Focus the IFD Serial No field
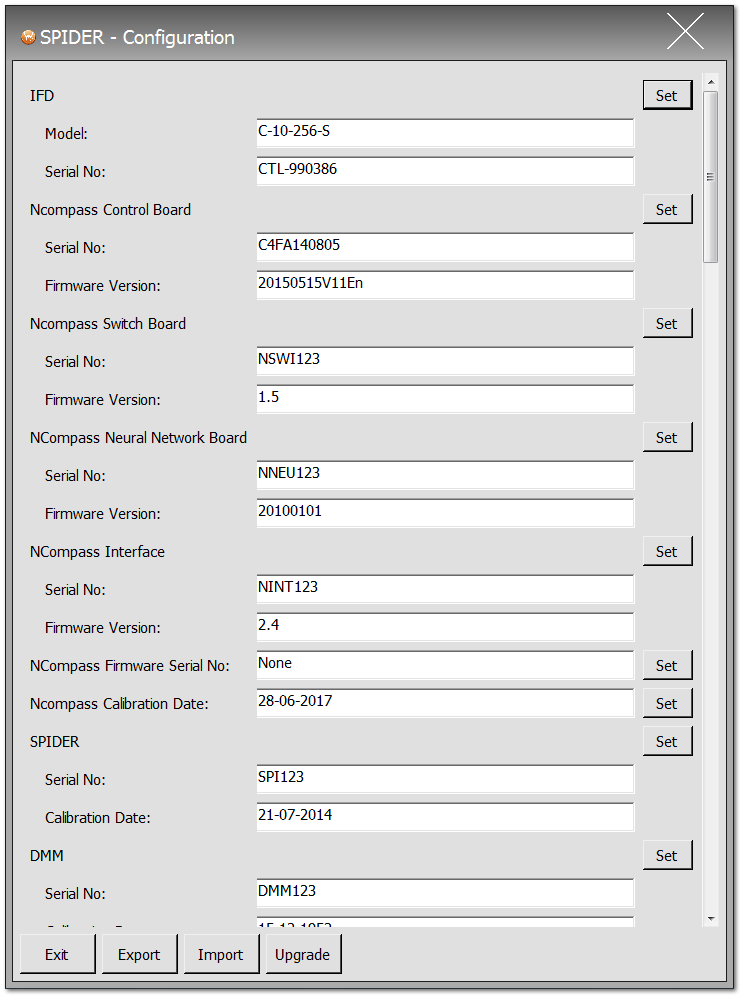Screen dimensions: 743x998 (445, 171)
